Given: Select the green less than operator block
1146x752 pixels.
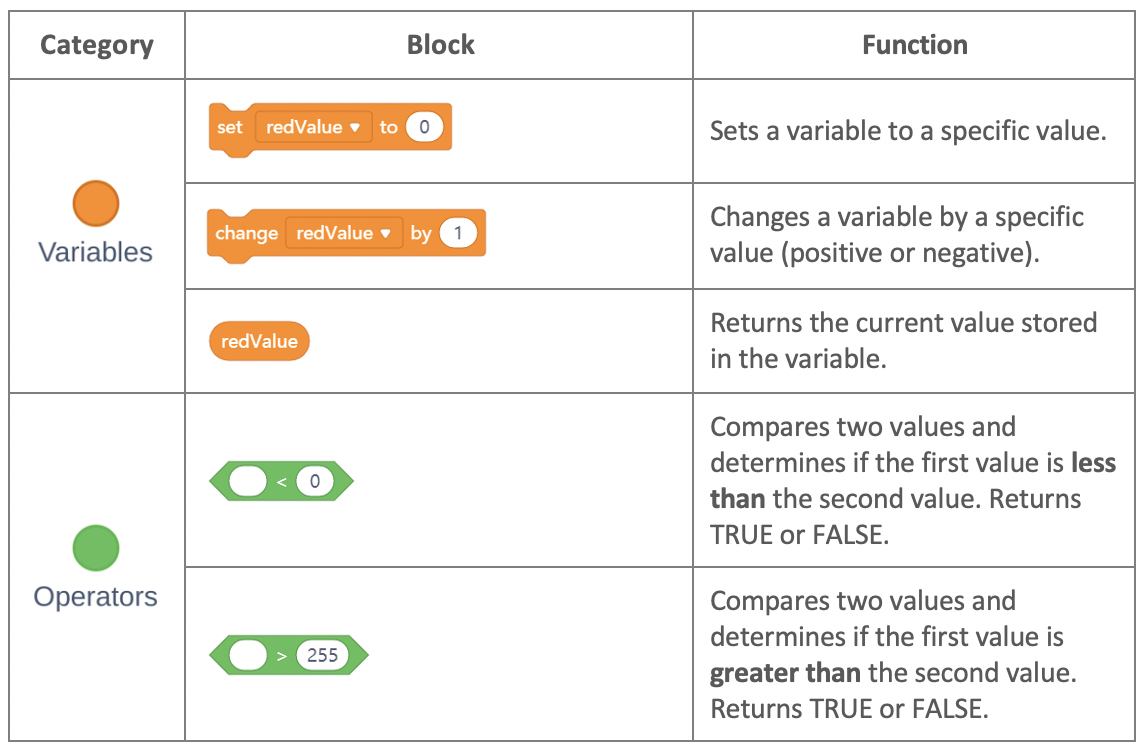Looking at the screenshot, I should [281, 481].
